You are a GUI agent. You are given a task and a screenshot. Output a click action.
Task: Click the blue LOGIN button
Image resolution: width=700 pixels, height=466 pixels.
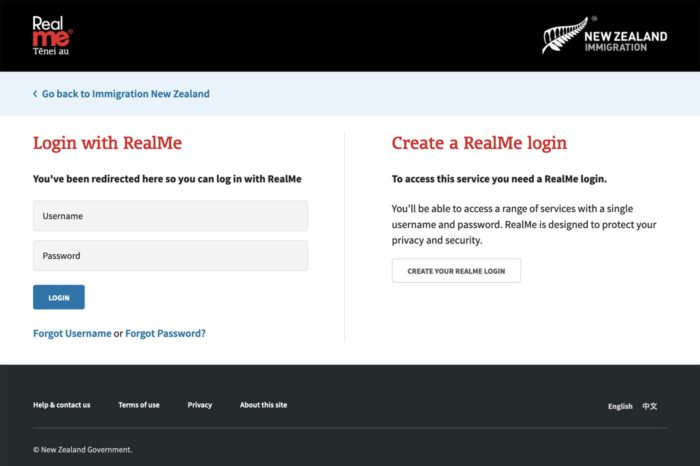[x=58, y=297]
